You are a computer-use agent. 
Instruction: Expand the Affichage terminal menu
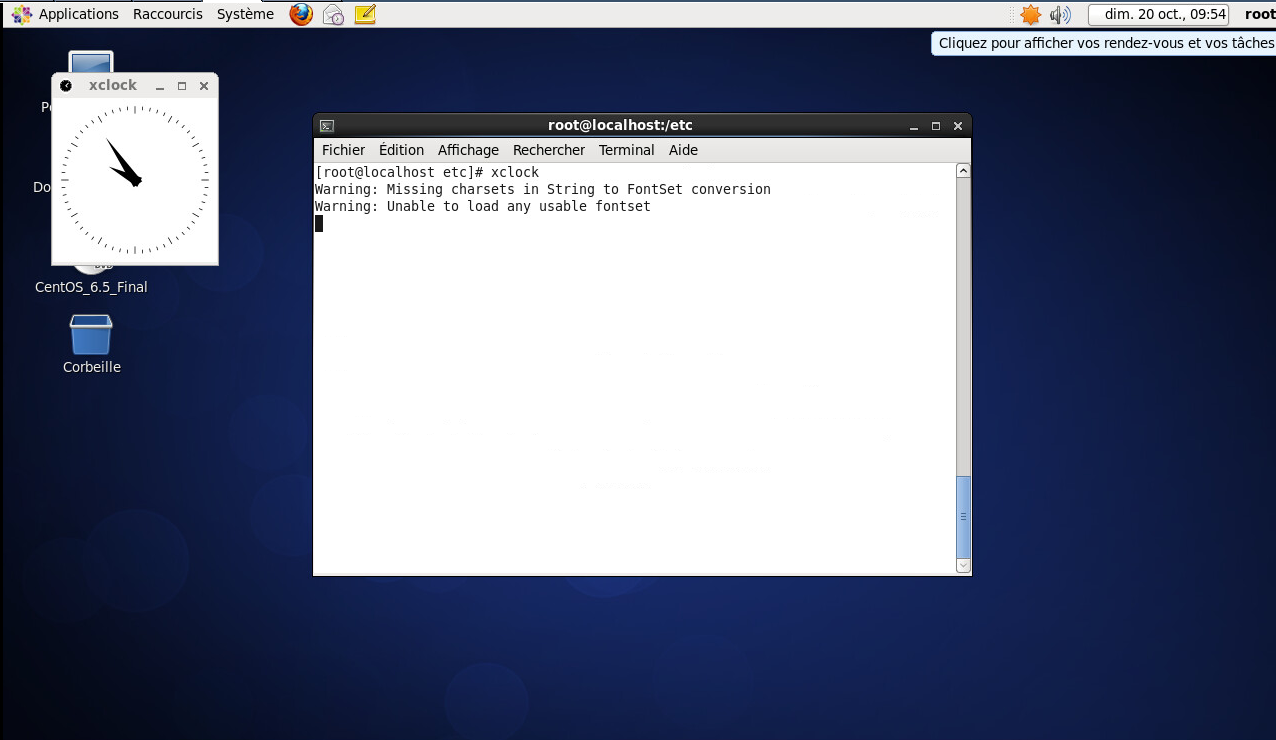[468, 150]
